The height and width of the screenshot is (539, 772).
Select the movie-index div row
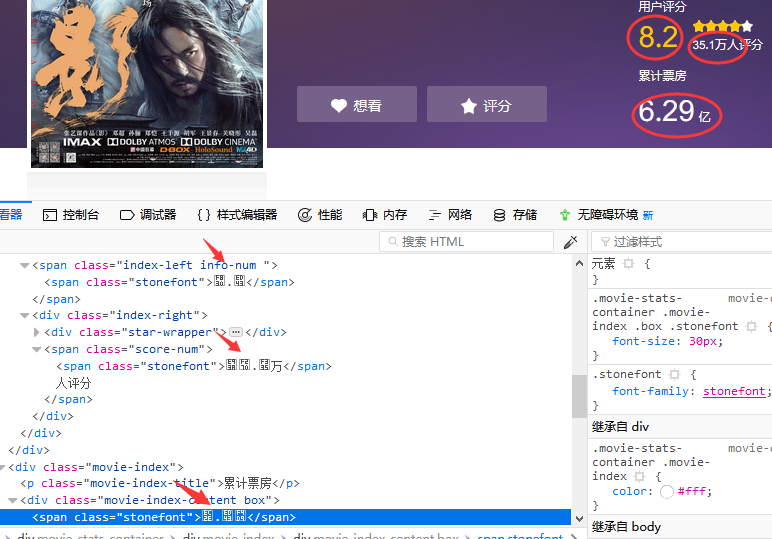(96, 467)
